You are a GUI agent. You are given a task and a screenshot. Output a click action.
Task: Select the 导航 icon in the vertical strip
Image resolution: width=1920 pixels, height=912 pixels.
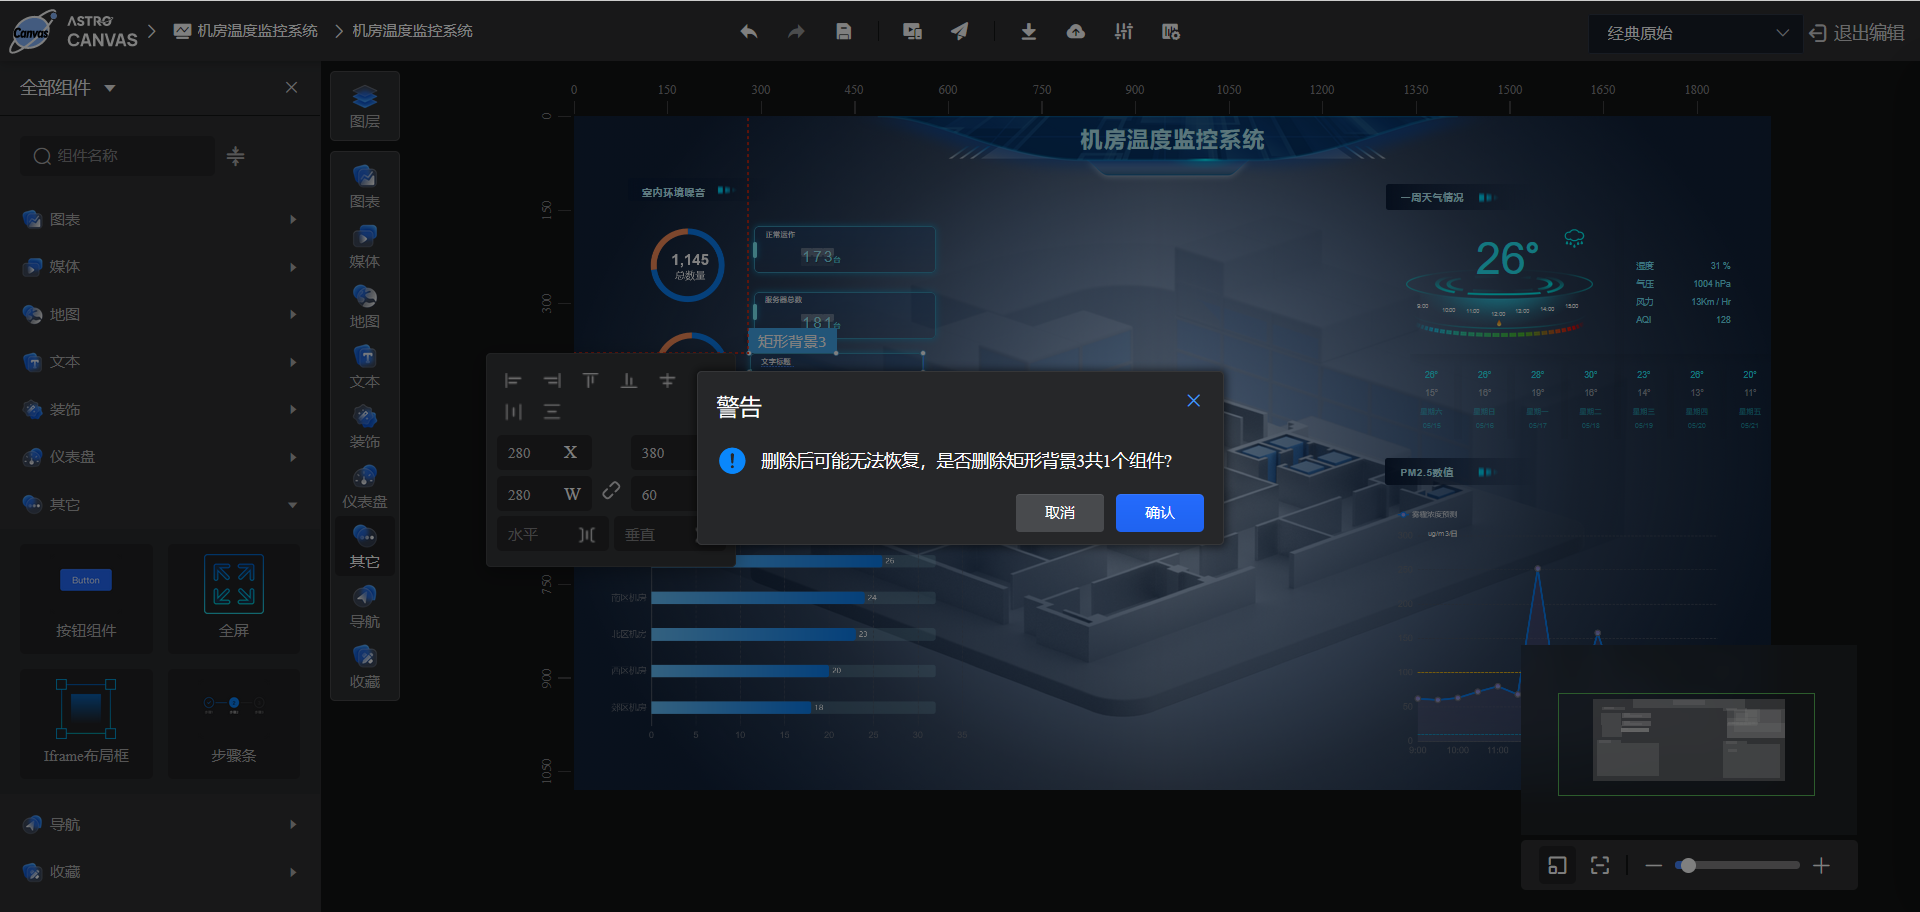point(365,606)
